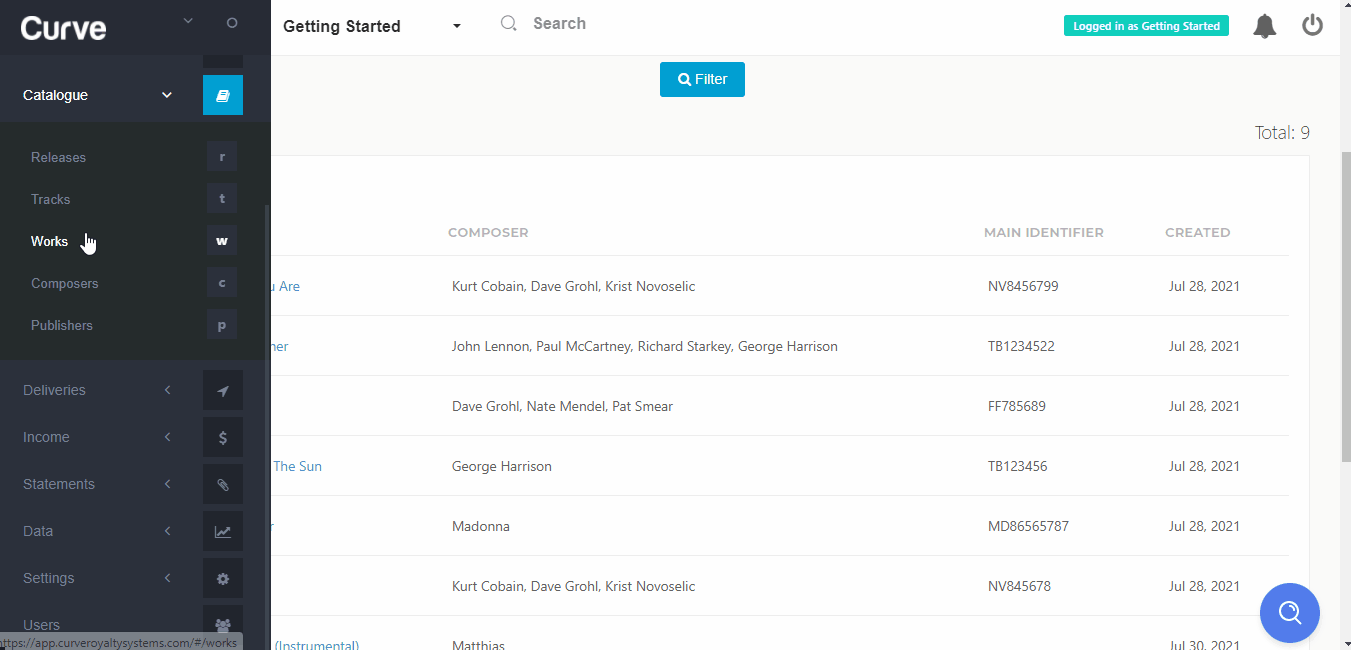Click the Filter button

click(x=702, y=79)
